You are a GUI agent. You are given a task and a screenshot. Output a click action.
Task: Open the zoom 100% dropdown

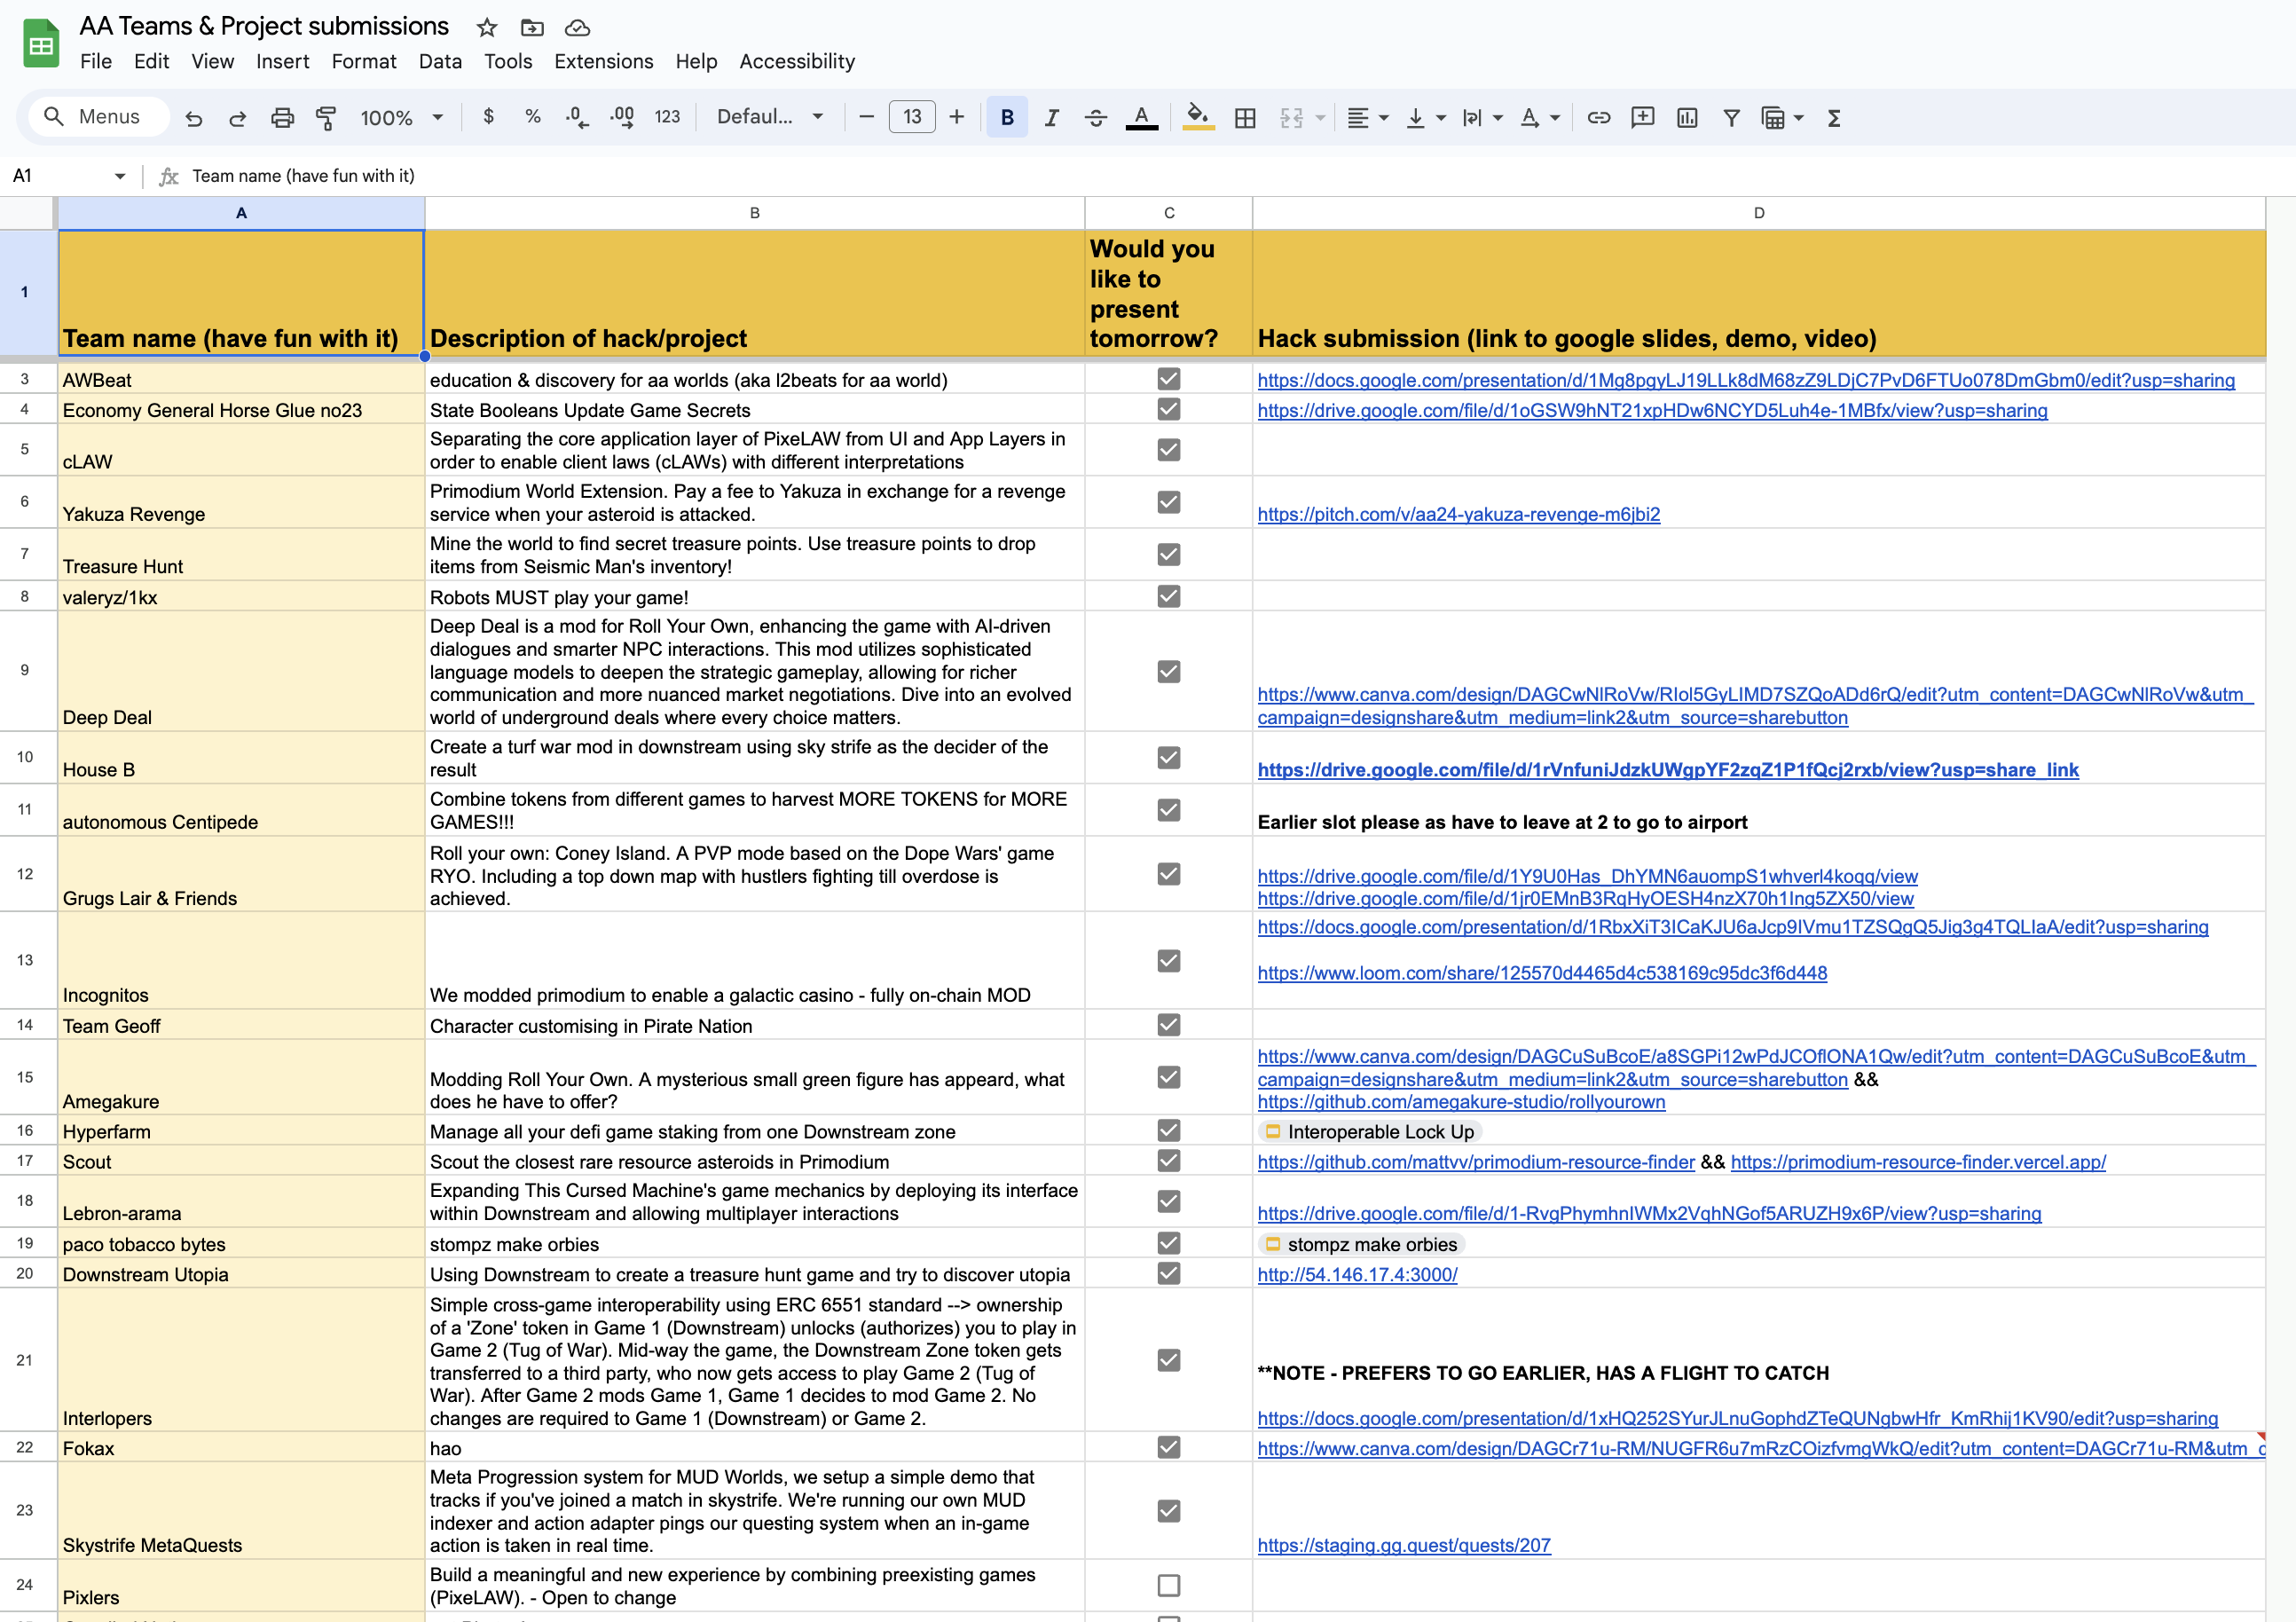(402, 118)
